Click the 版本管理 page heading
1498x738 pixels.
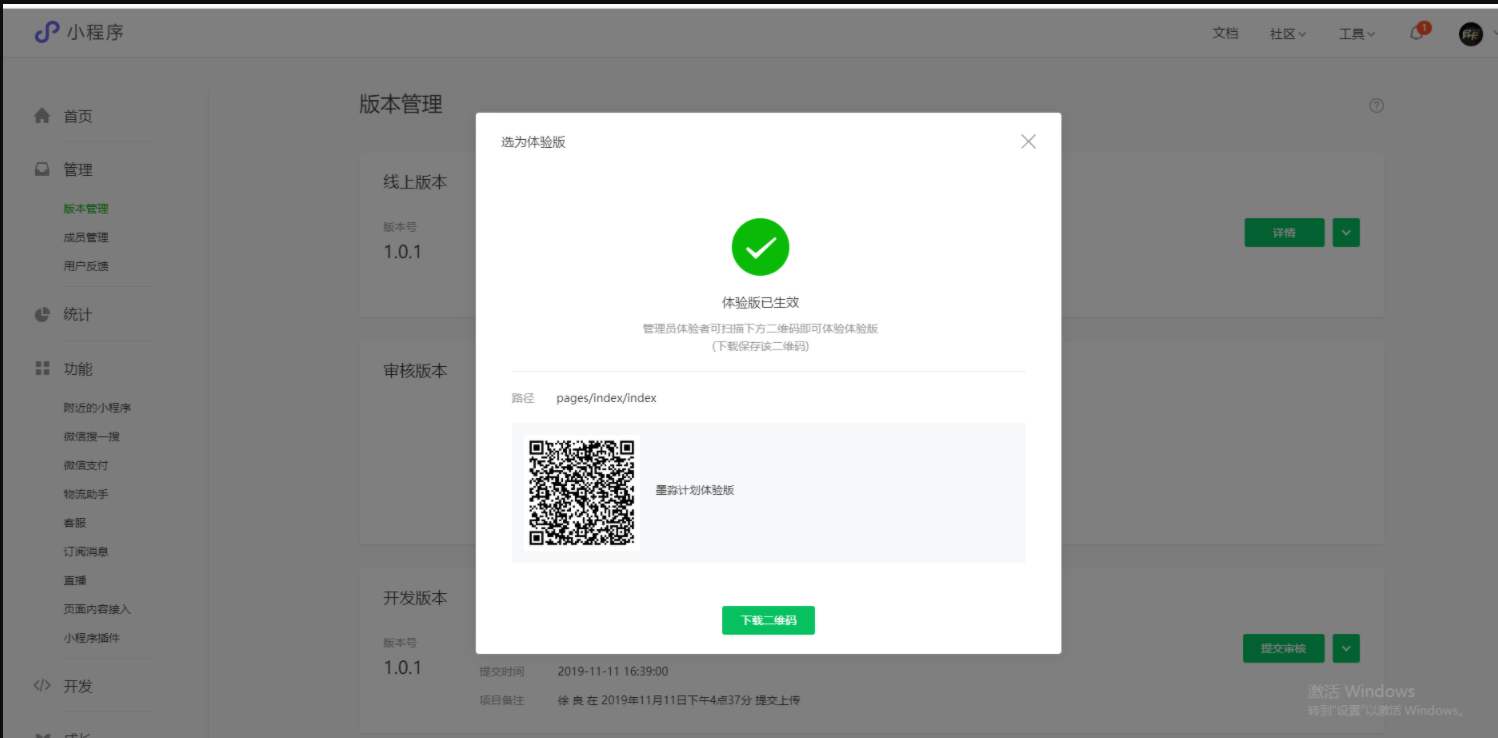click(x=401, y=104)
